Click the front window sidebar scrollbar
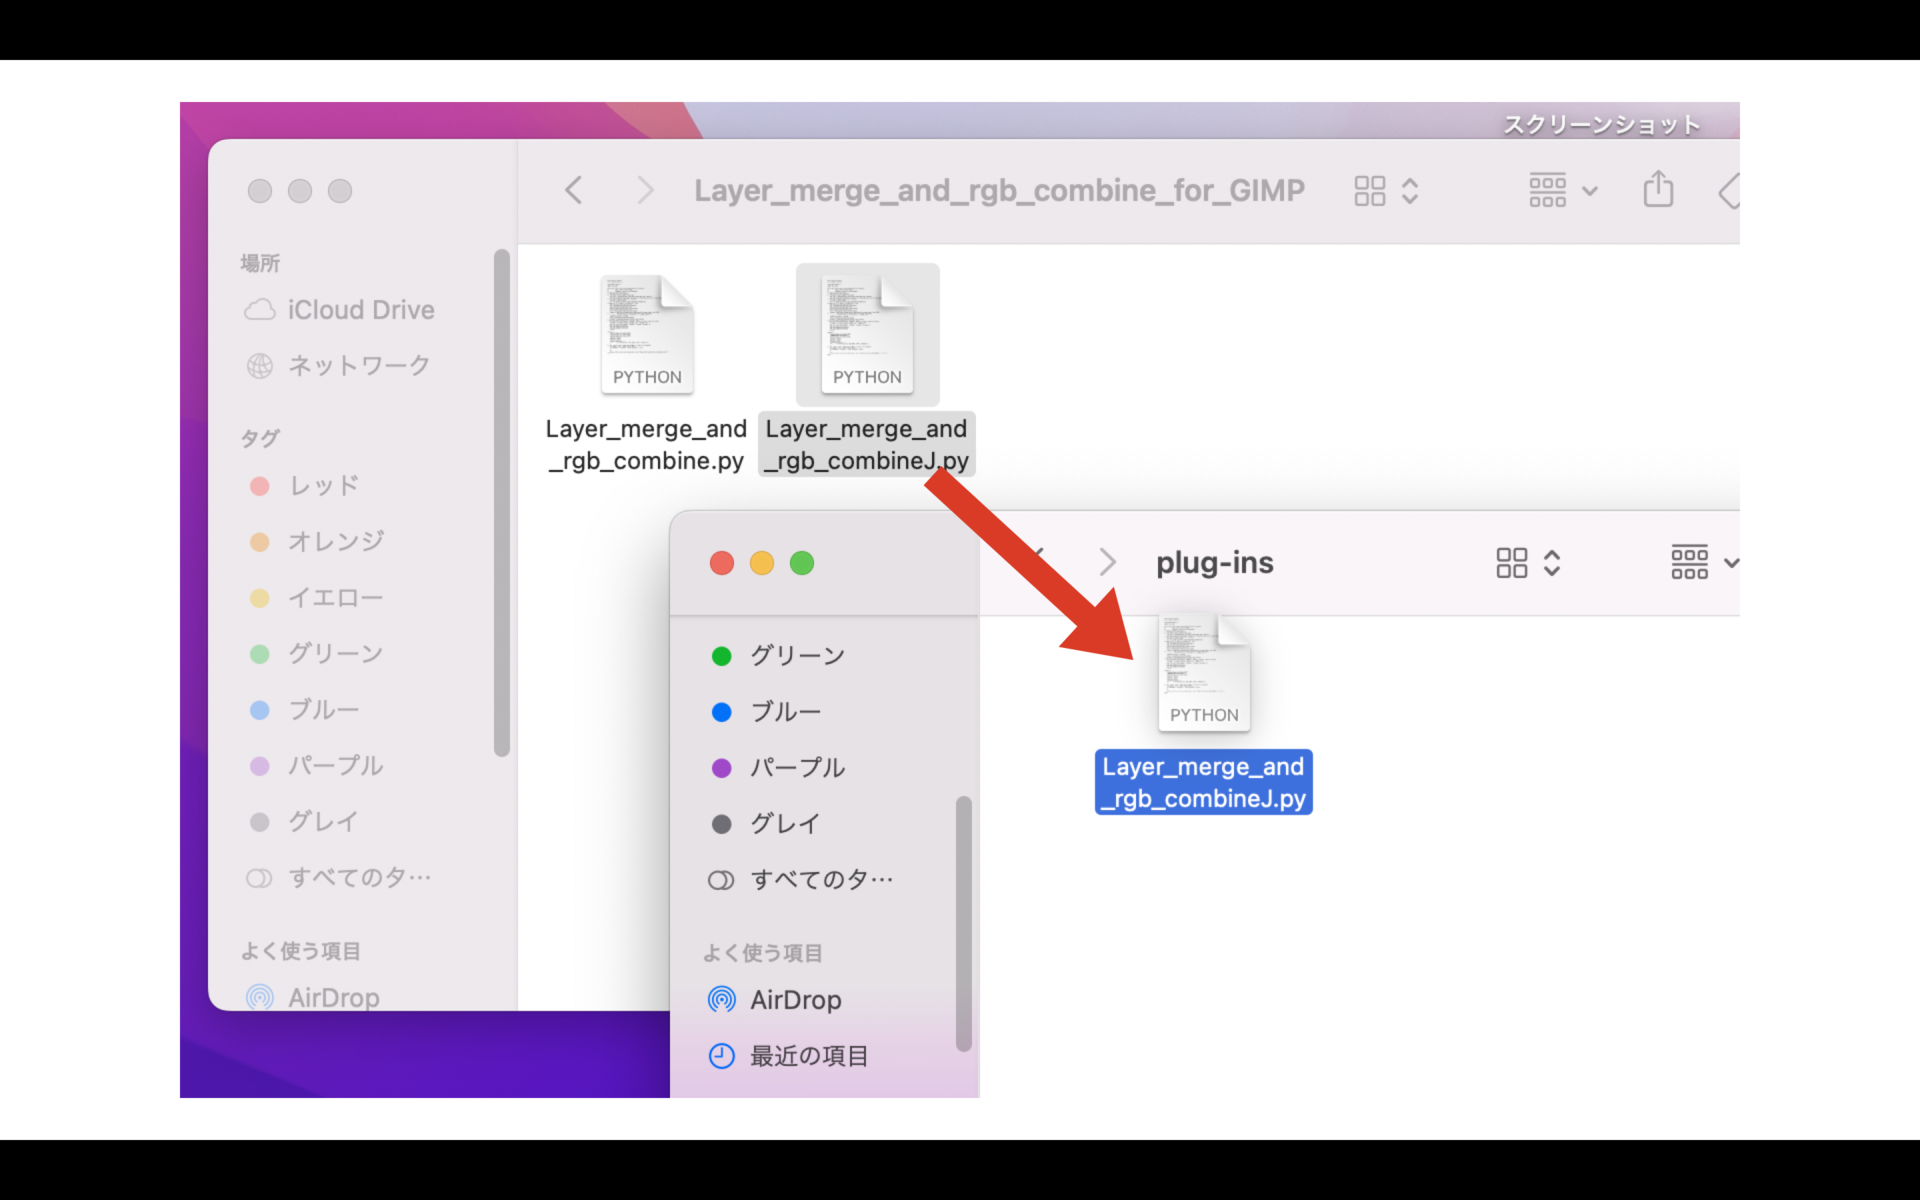 pos(963,922)
